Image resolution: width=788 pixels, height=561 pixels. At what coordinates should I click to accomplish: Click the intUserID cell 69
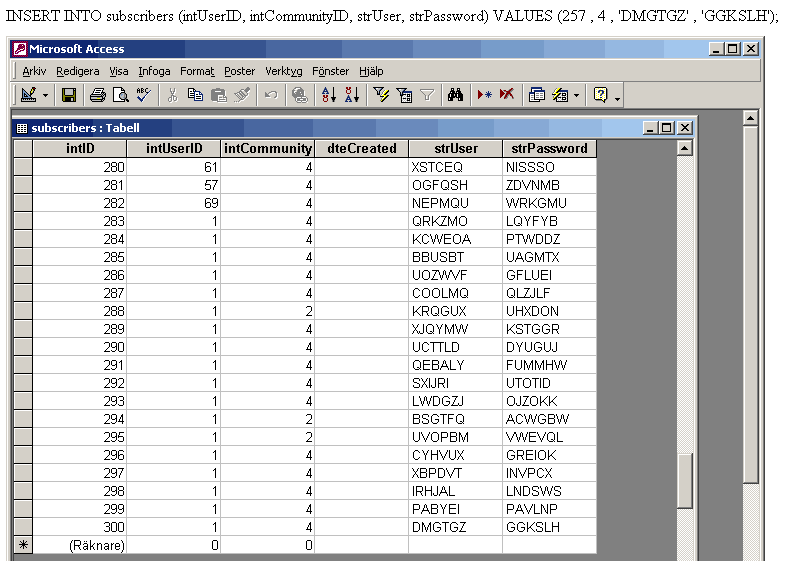point(173,203)
